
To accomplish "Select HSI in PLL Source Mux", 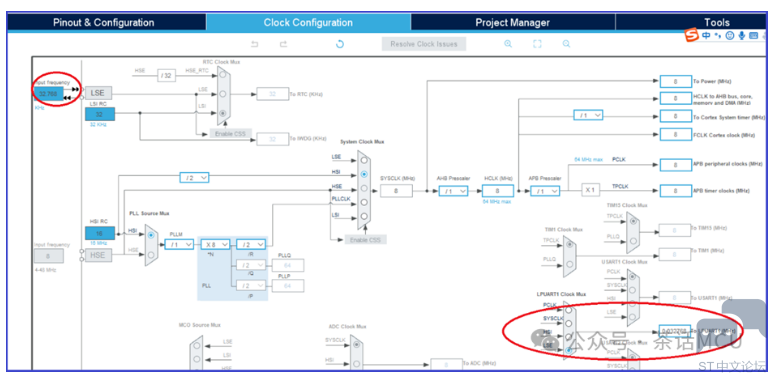I will [x=151, y=235].
